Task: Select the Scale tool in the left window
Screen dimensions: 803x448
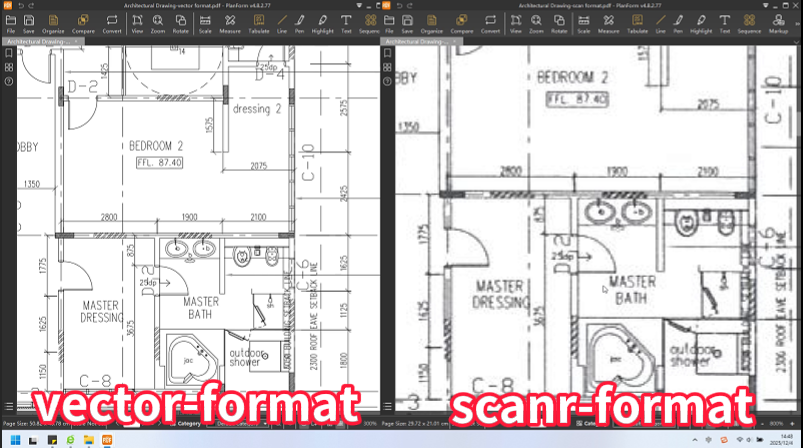Action: point(205,24)
